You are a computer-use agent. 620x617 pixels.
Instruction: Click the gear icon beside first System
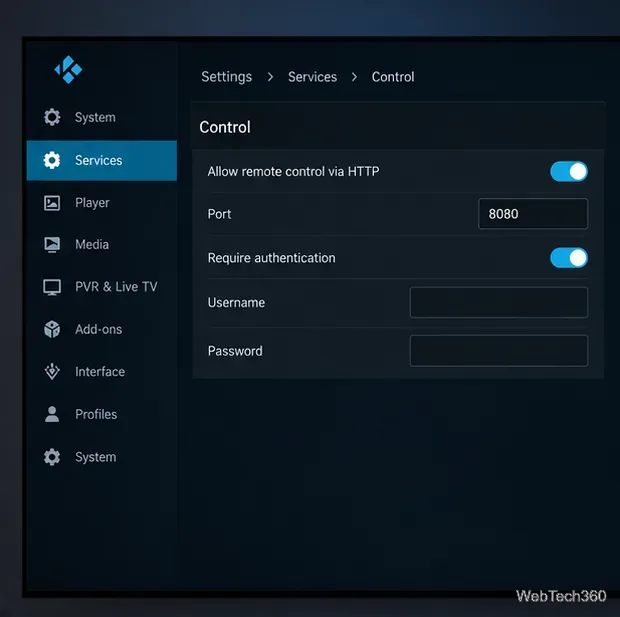52,117
